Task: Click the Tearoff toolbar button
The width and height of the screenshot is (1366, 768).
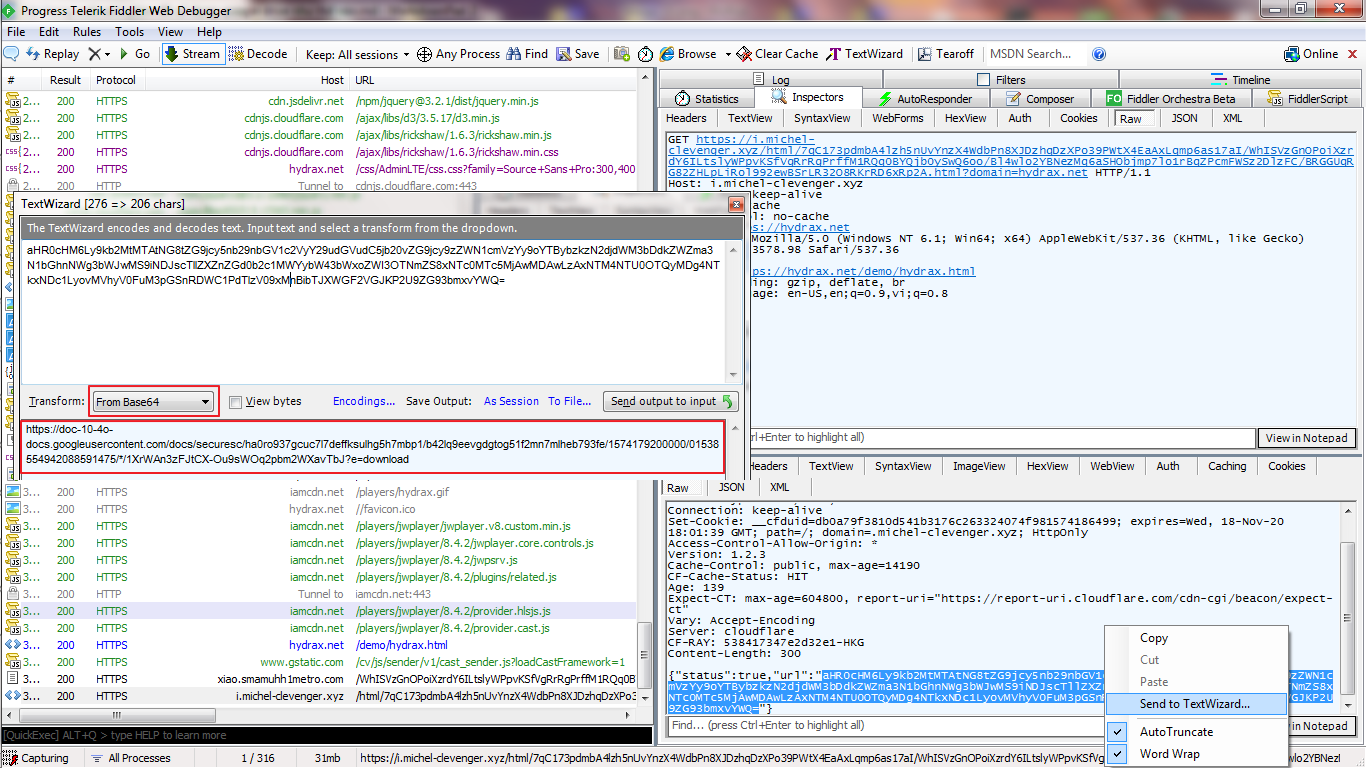Action: pyautogui.click(x=945, y=54)
